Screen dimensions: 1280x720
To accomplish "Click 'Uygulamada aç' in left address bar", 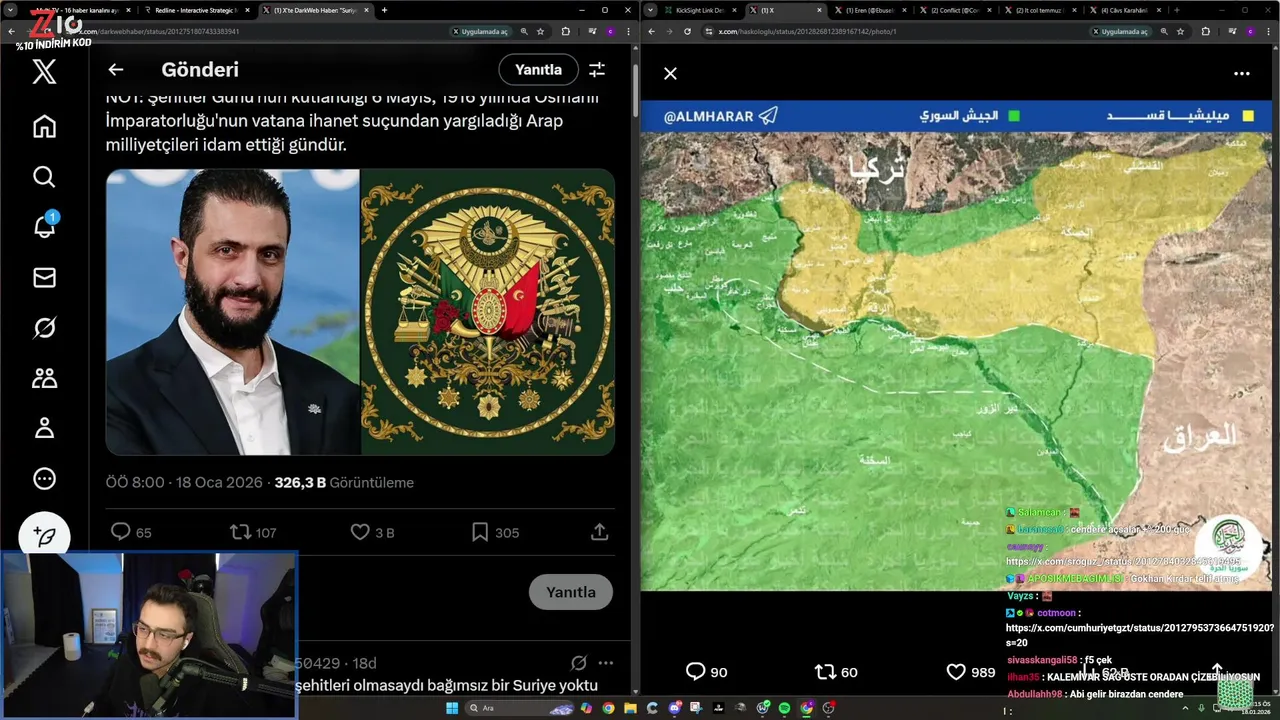I will pos(480,31).
